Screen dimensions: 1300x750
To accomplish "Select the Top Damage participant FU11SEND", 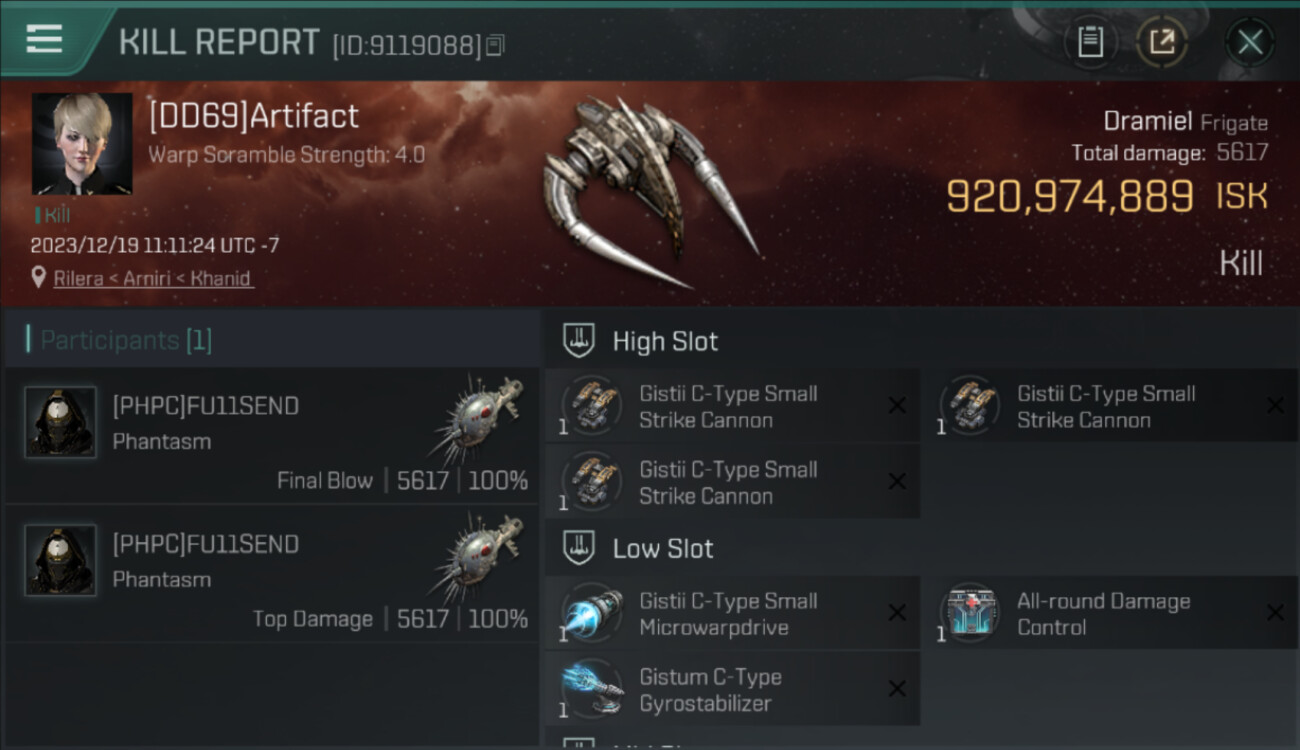I will pos(272,573).
